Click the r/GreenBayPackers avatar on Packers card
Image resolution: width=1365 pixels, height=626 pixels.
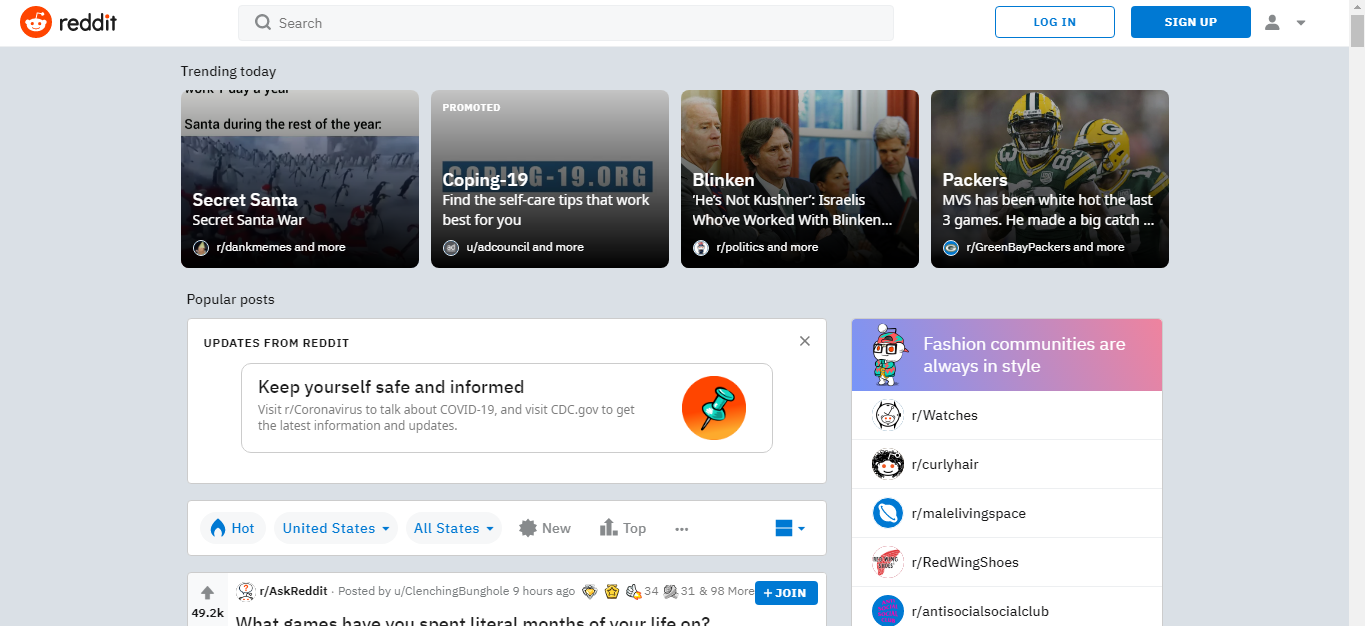pyautogui.click(x=951, y=247)
